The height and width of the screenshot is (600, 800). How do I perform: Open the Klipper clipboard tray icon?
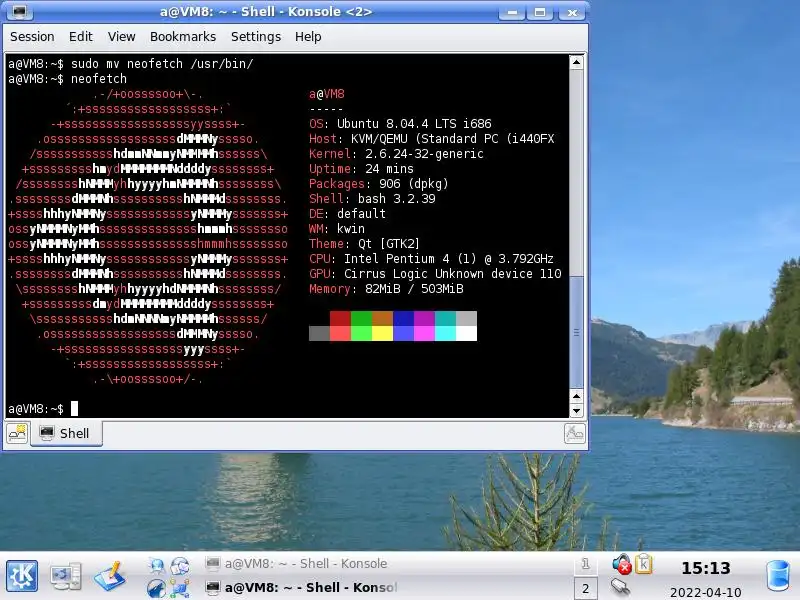click(643, 564)
